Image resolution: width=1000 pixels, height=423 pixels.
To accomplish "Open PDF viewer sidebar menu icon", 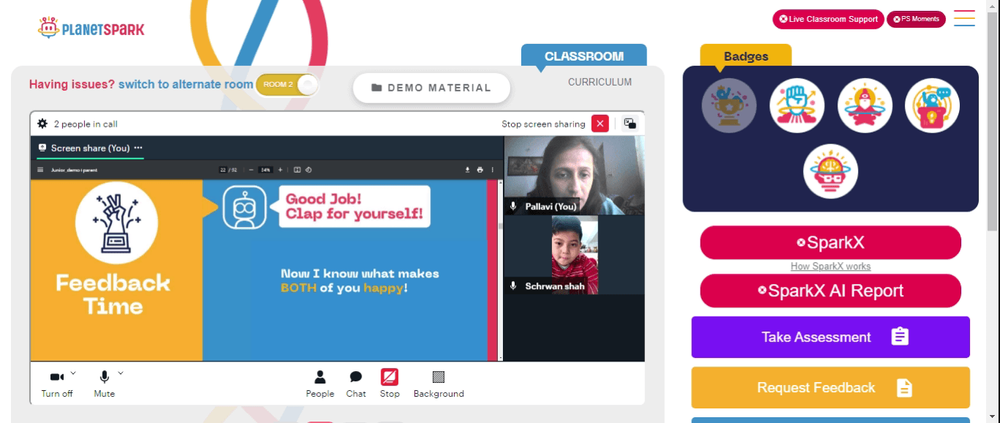I will tap(41, 170).
